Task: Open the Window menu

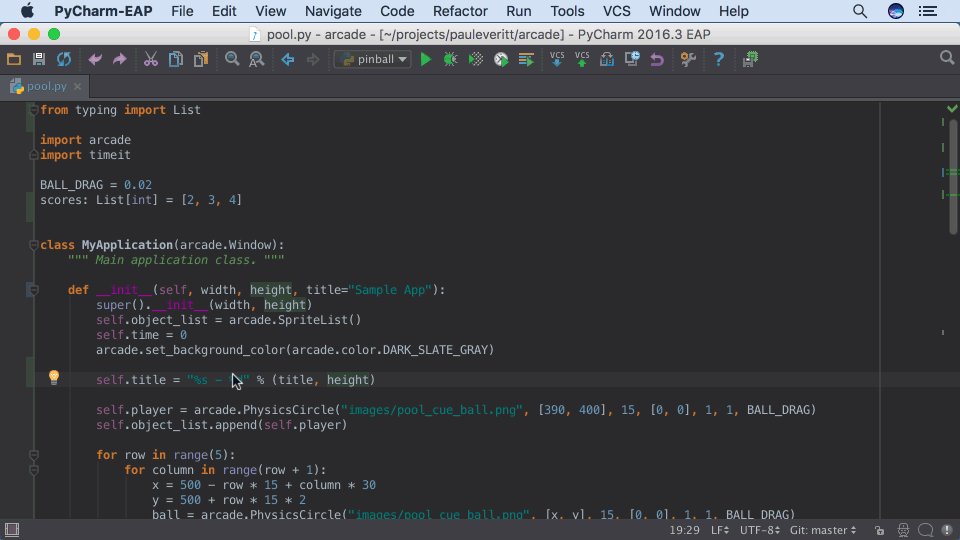Action: tap(674, 11)
